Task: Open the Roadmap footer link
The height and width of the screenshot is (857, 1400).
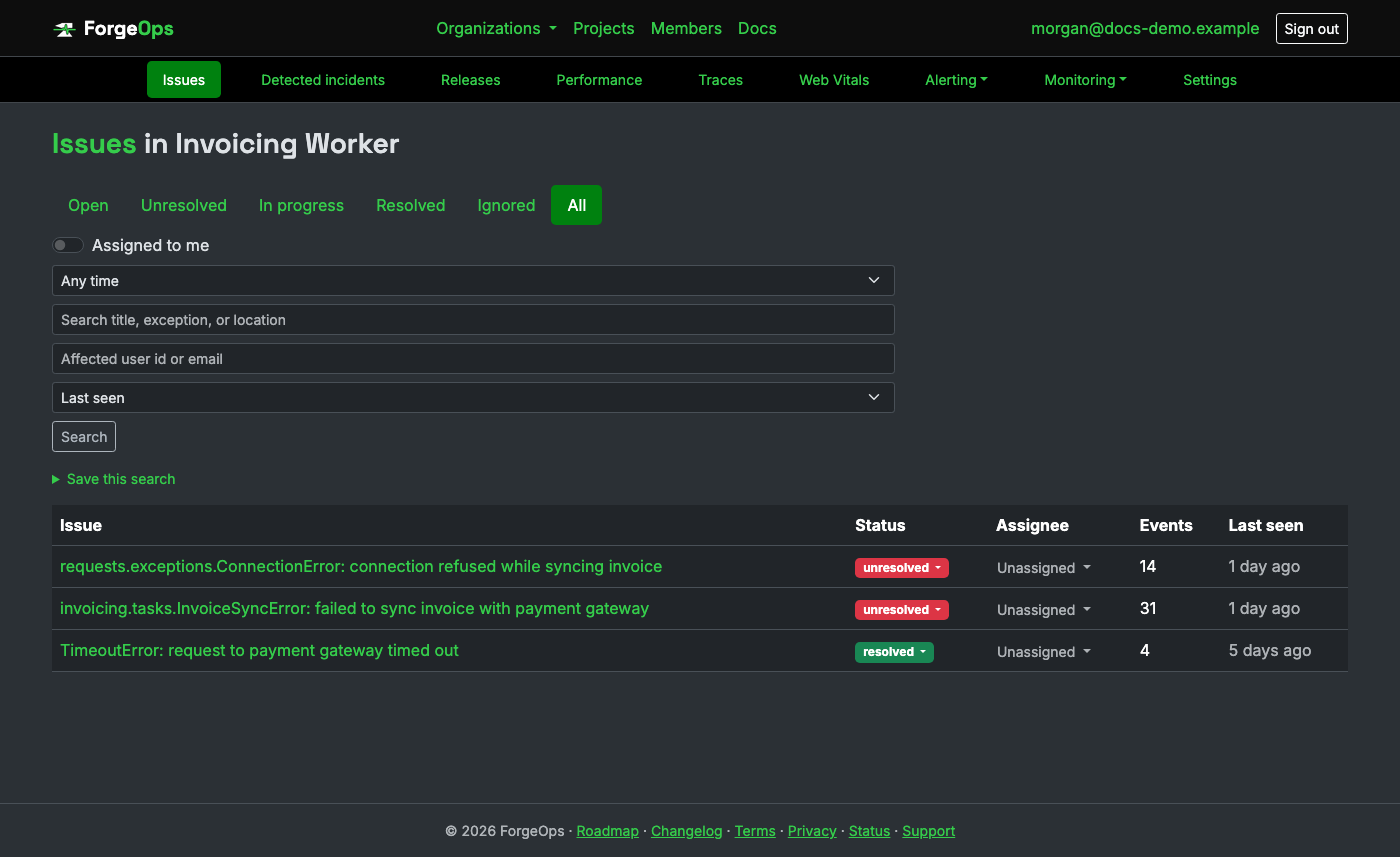Action: pos(607,831)
